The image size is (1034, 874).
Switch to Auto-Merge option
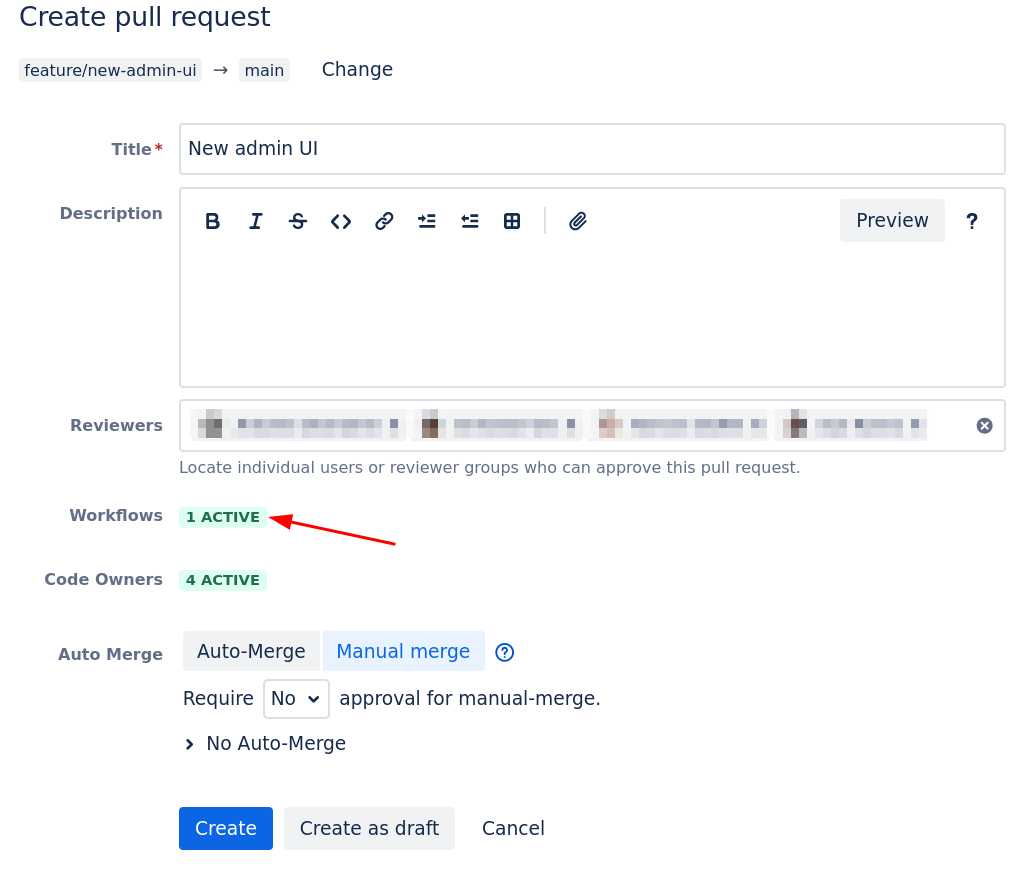coord(251,651)
